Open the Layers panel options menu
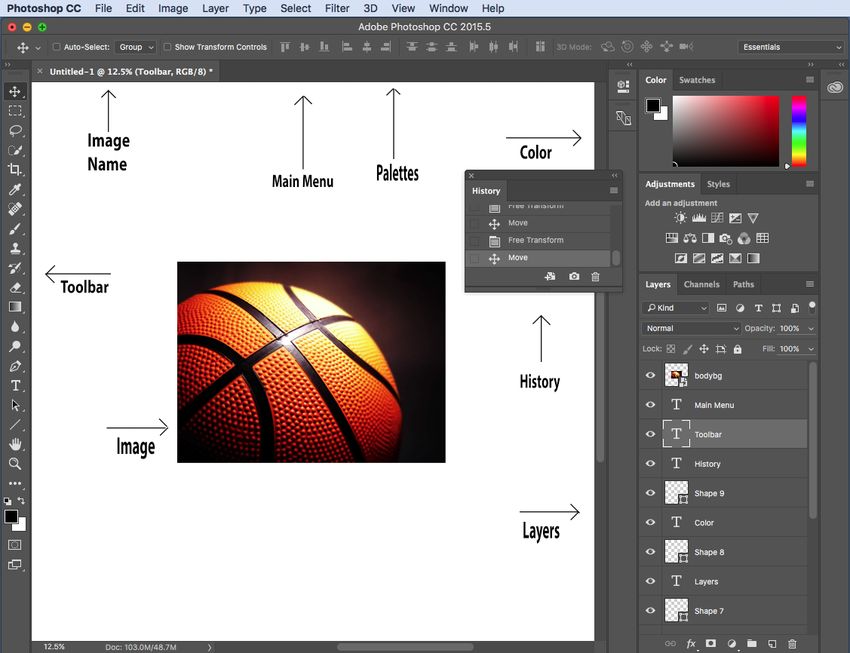 (809, 284)
